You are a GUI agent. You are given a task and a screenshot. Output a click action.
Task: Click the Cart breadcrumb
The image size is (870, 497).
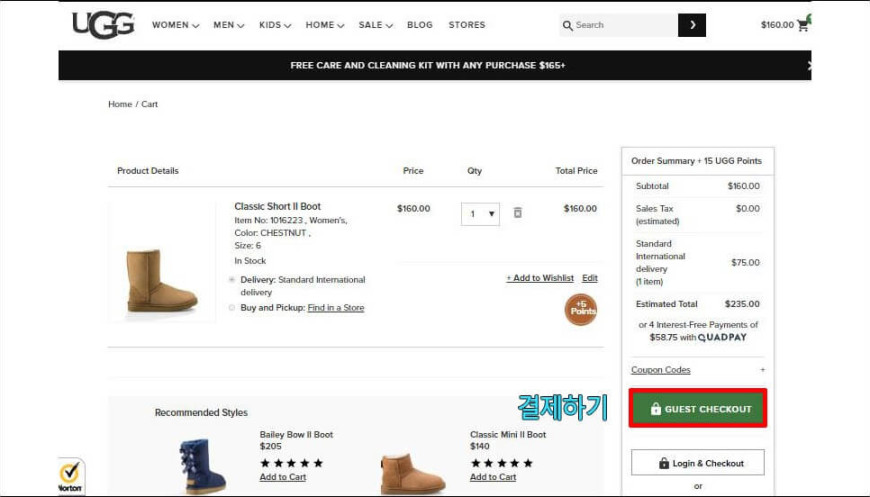coord(149,104)
